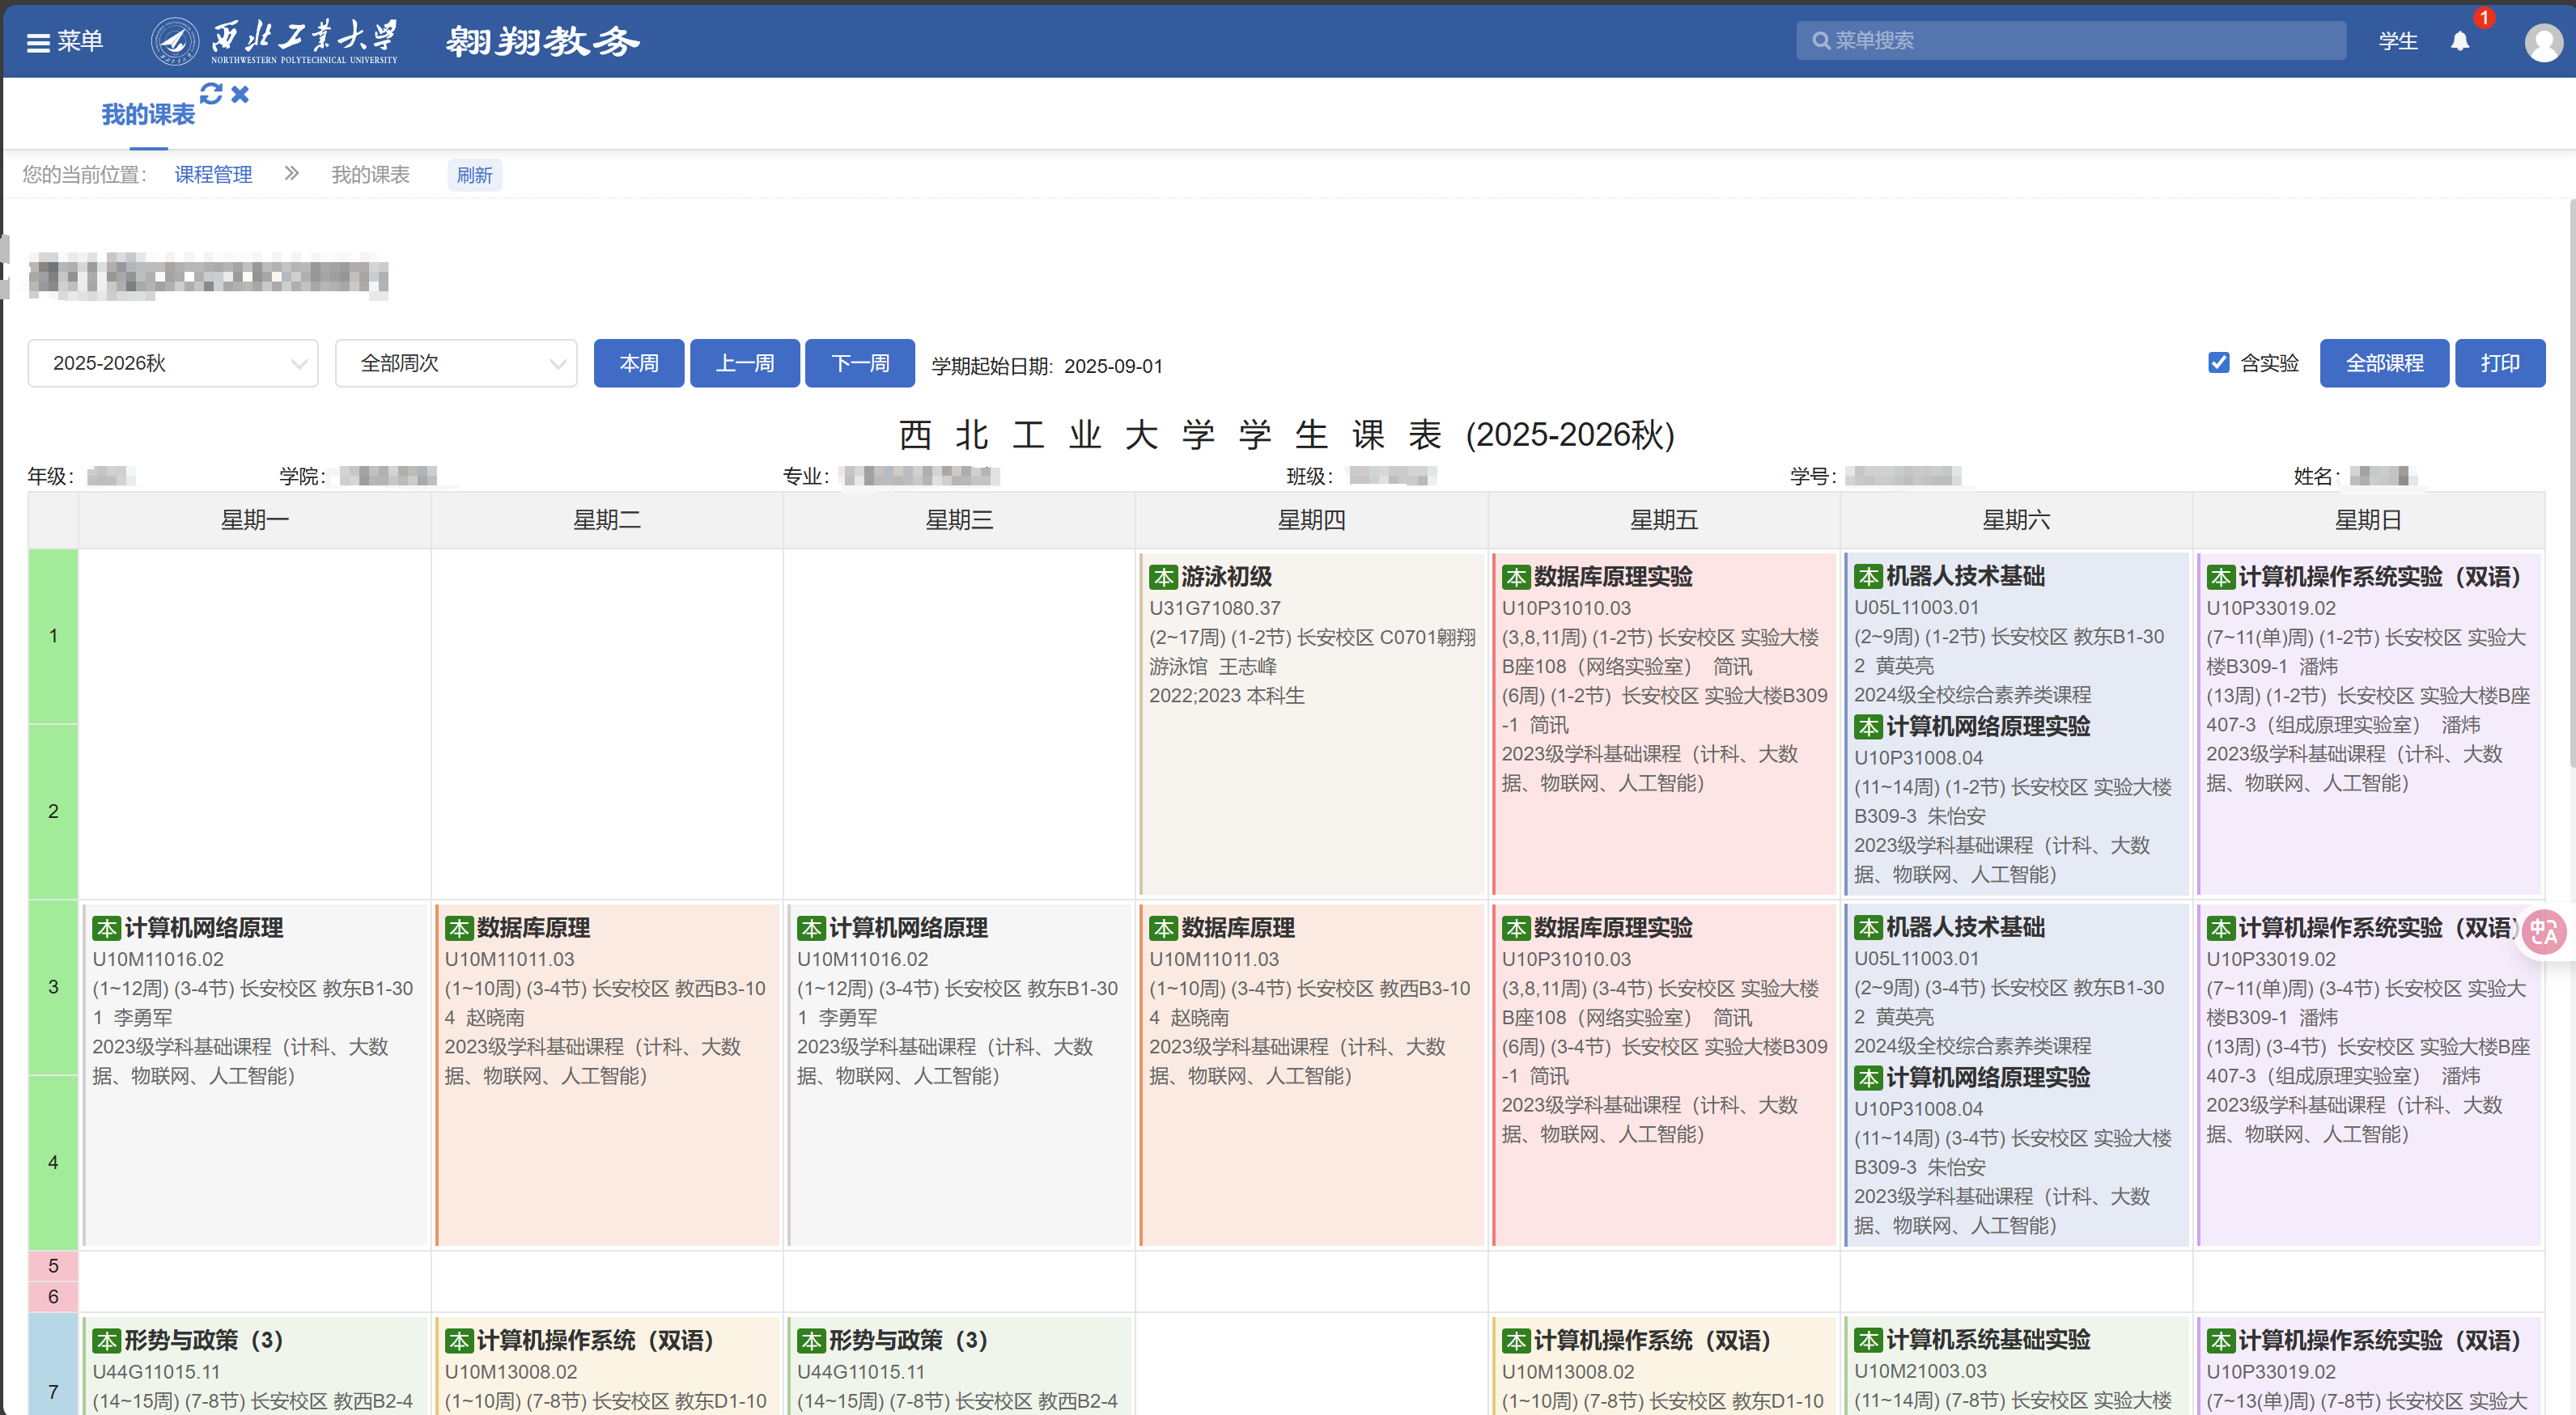The width and height of the screenshot is (2576, 1415).
Task: Uncheck the 含实验 checkbox
Action: click(2219, 363)
